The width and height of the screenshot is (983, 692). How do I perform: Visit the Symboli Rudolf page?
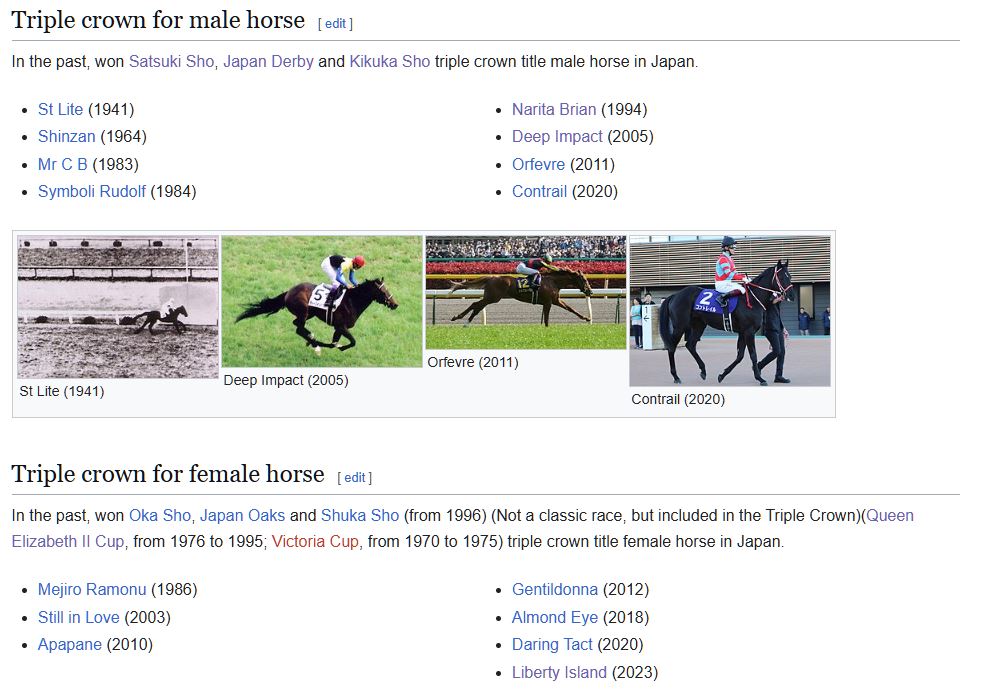pyautogui.click(x=92, y=191)
